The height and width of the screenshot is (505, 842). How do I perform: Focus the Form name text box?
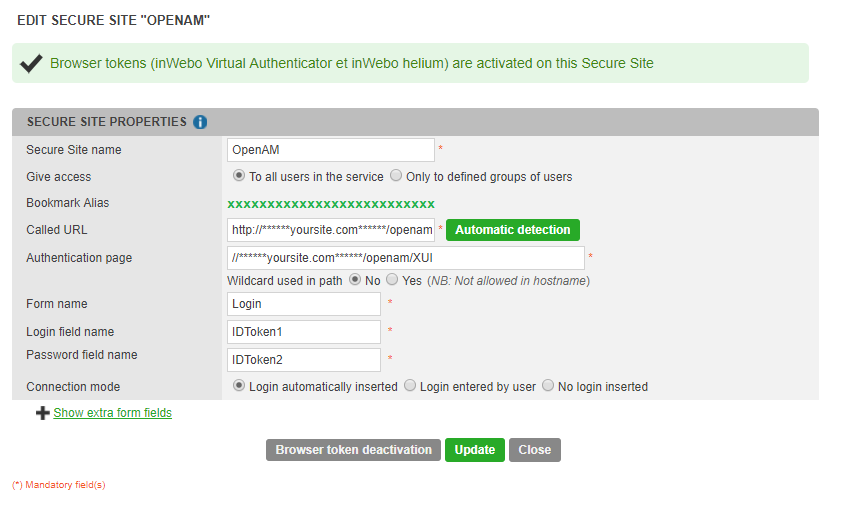(304, 304)
